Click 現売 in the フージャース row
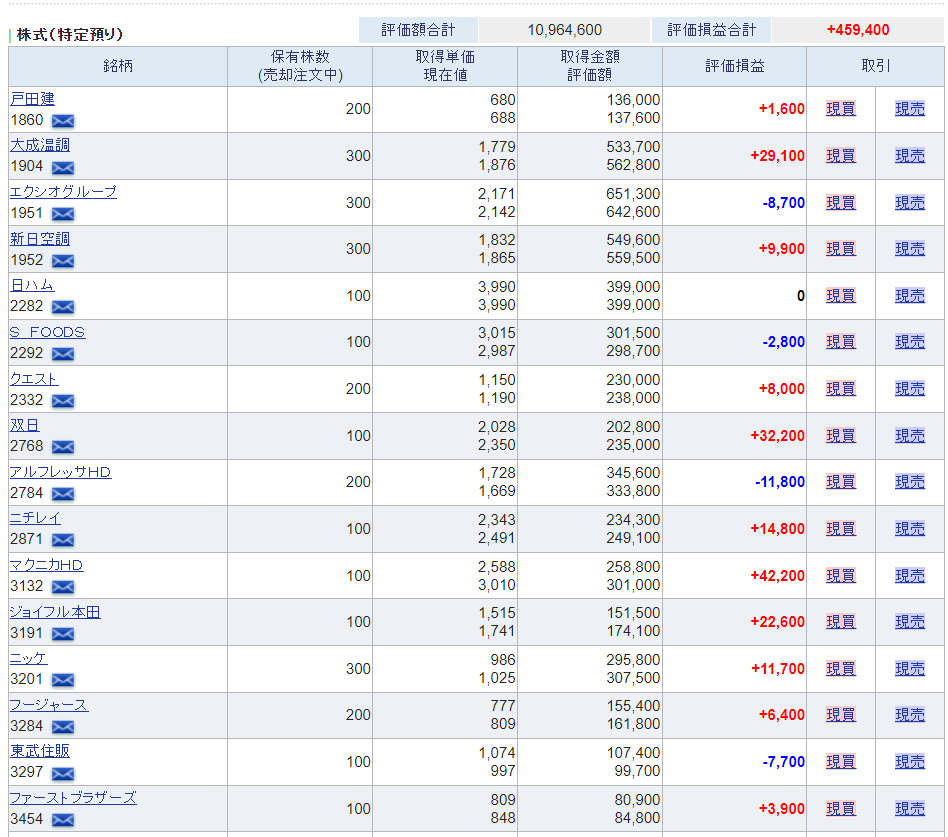The height and width of the screenshot is (837, 948). (x=910, y=715)
